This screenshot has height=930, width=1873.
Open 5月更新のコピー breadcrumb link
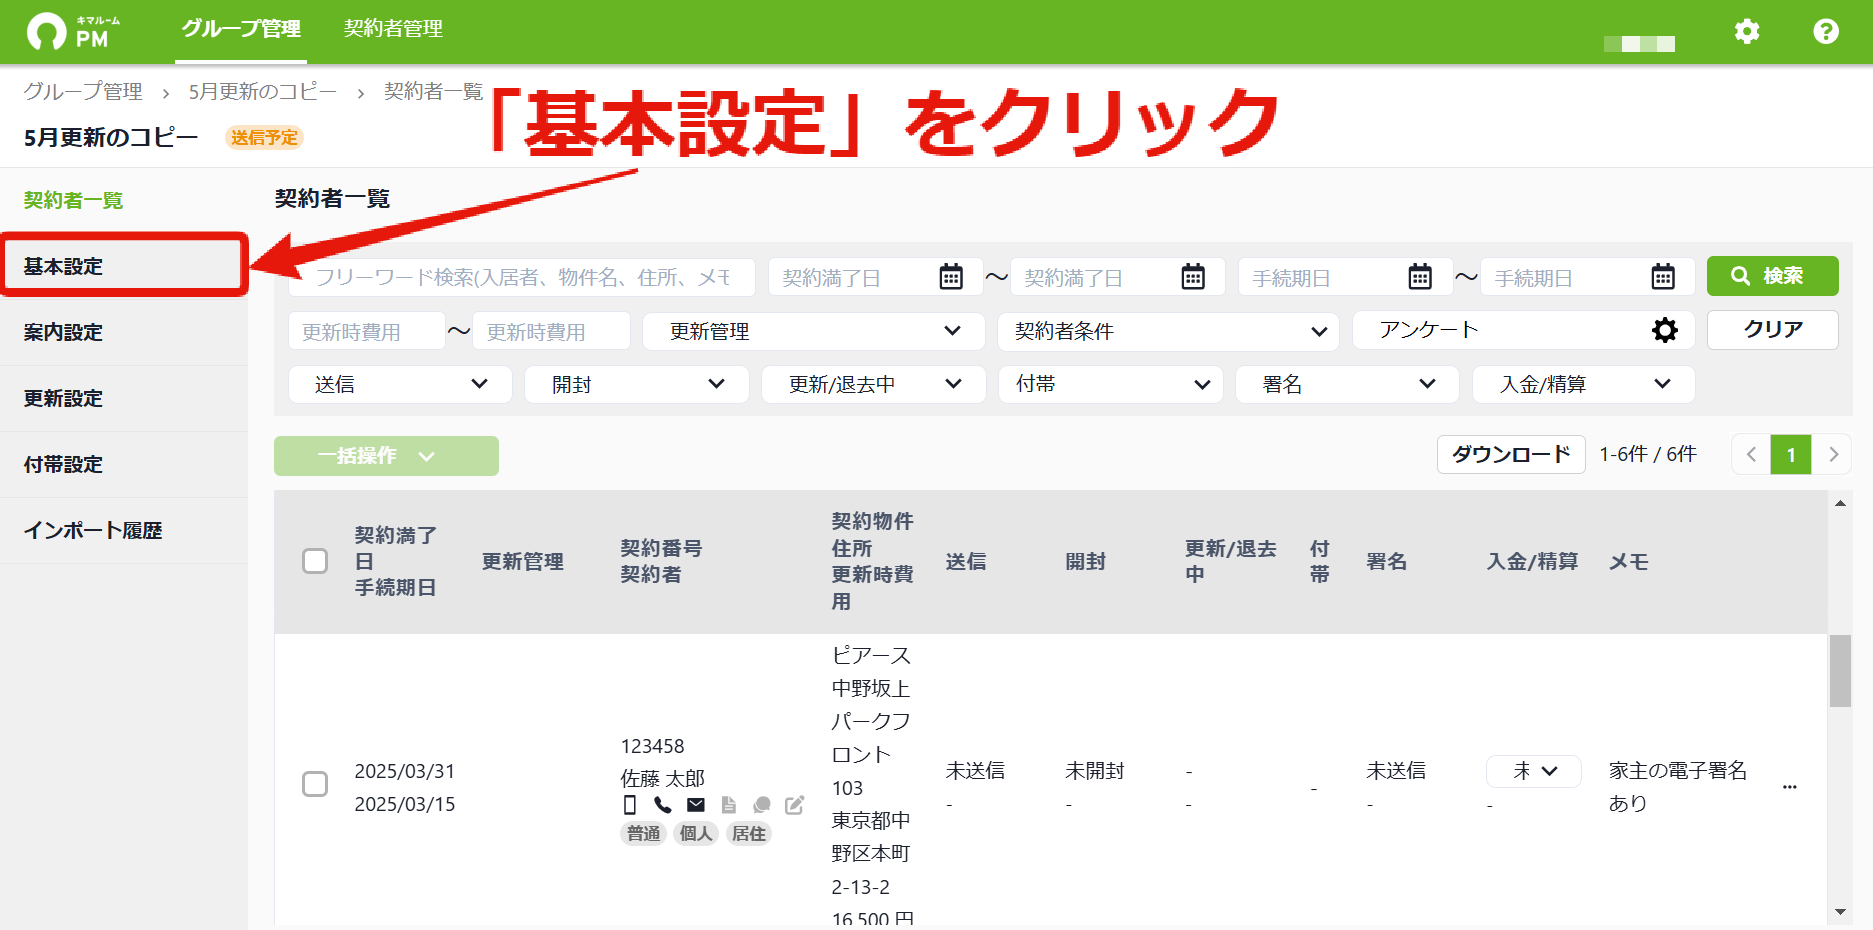(263, 91)
